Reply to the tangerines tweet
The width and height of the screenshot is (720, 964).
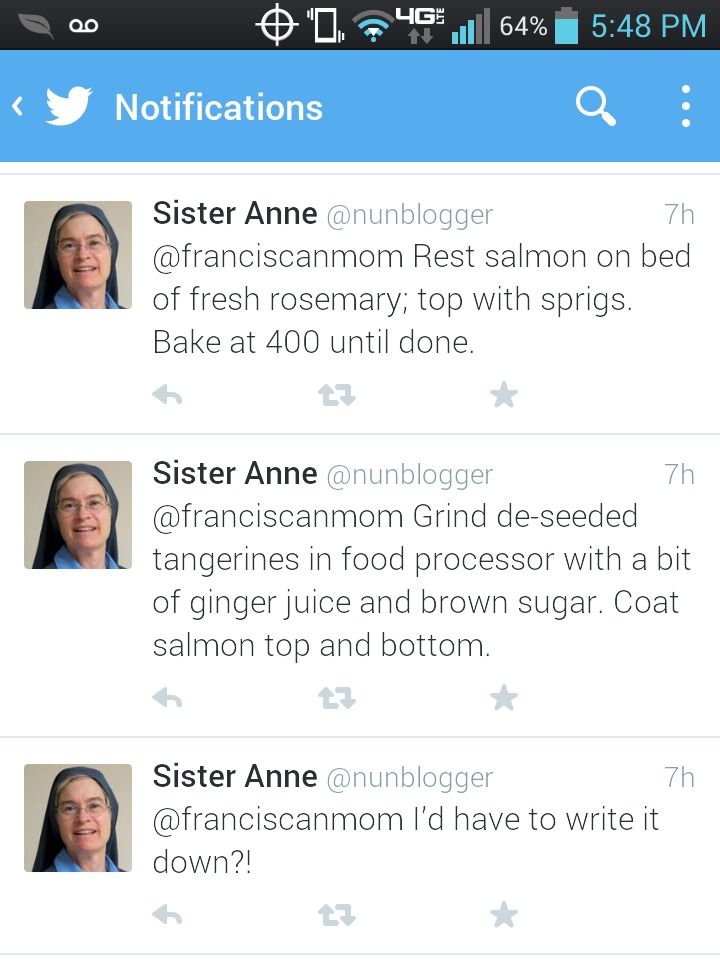click(167, 698)
